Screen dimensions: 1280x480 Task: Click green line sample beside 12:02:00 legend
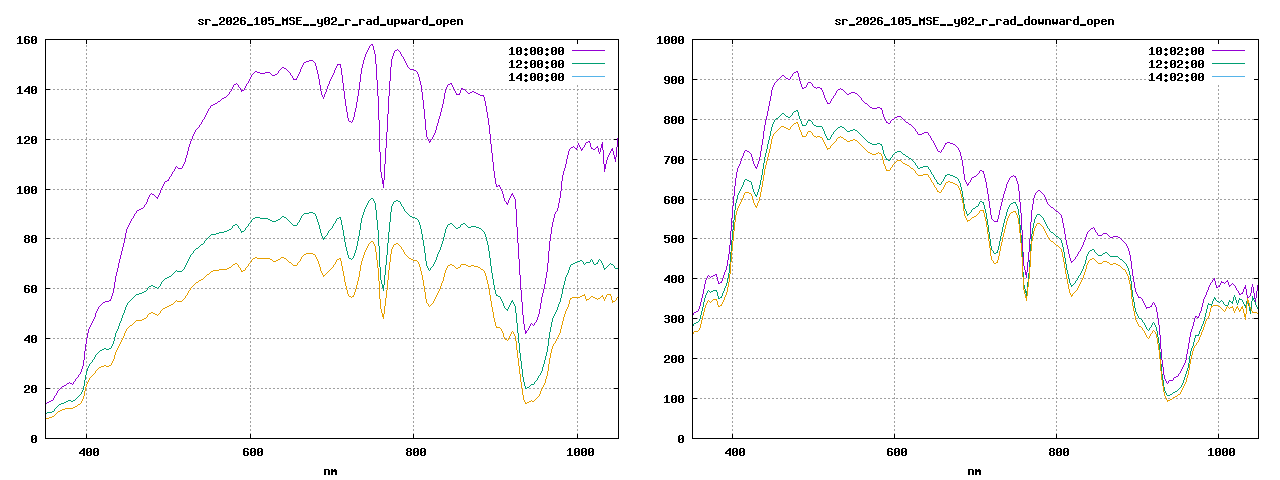tap(1229, 64)
